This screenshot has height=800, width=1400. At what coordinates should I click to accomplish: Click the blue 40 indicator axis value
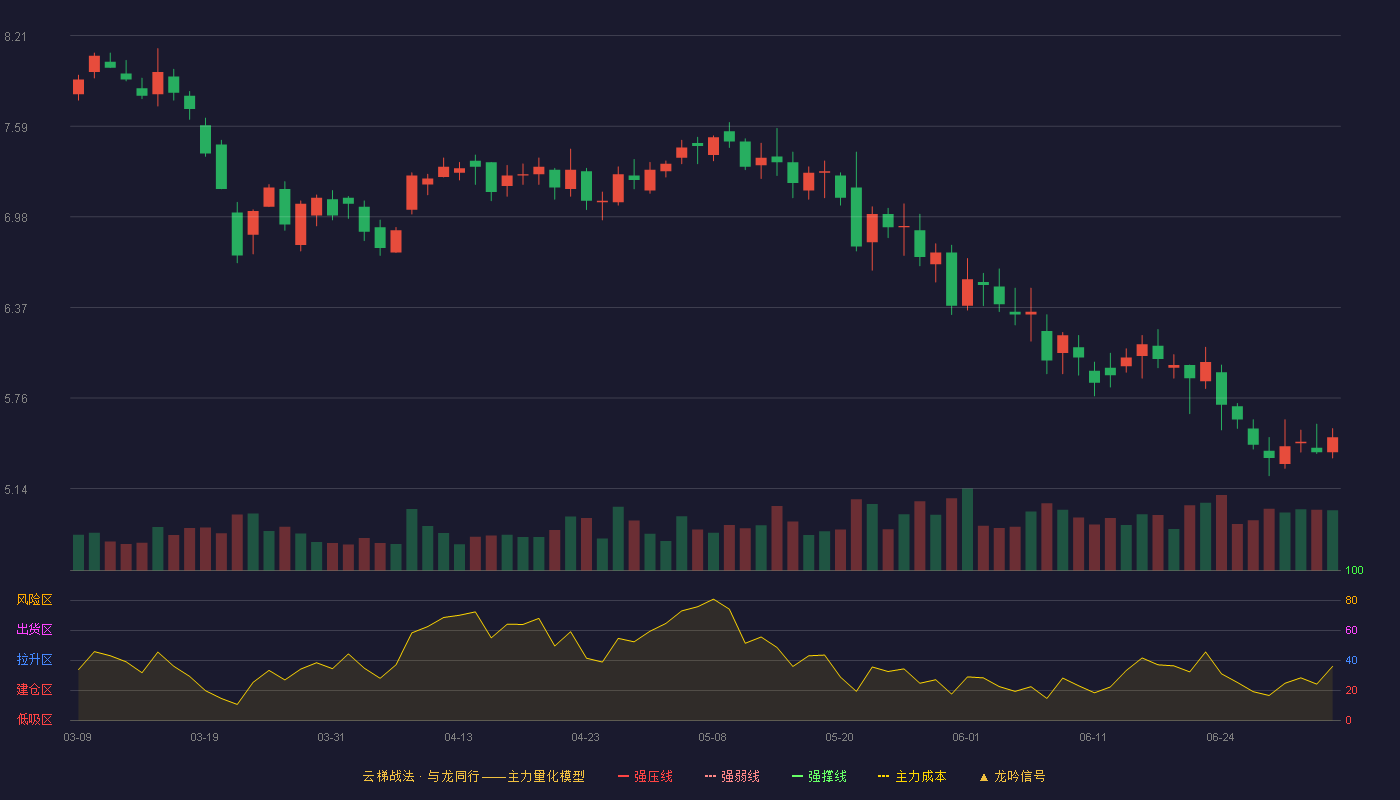click(x=1351, y=660)
